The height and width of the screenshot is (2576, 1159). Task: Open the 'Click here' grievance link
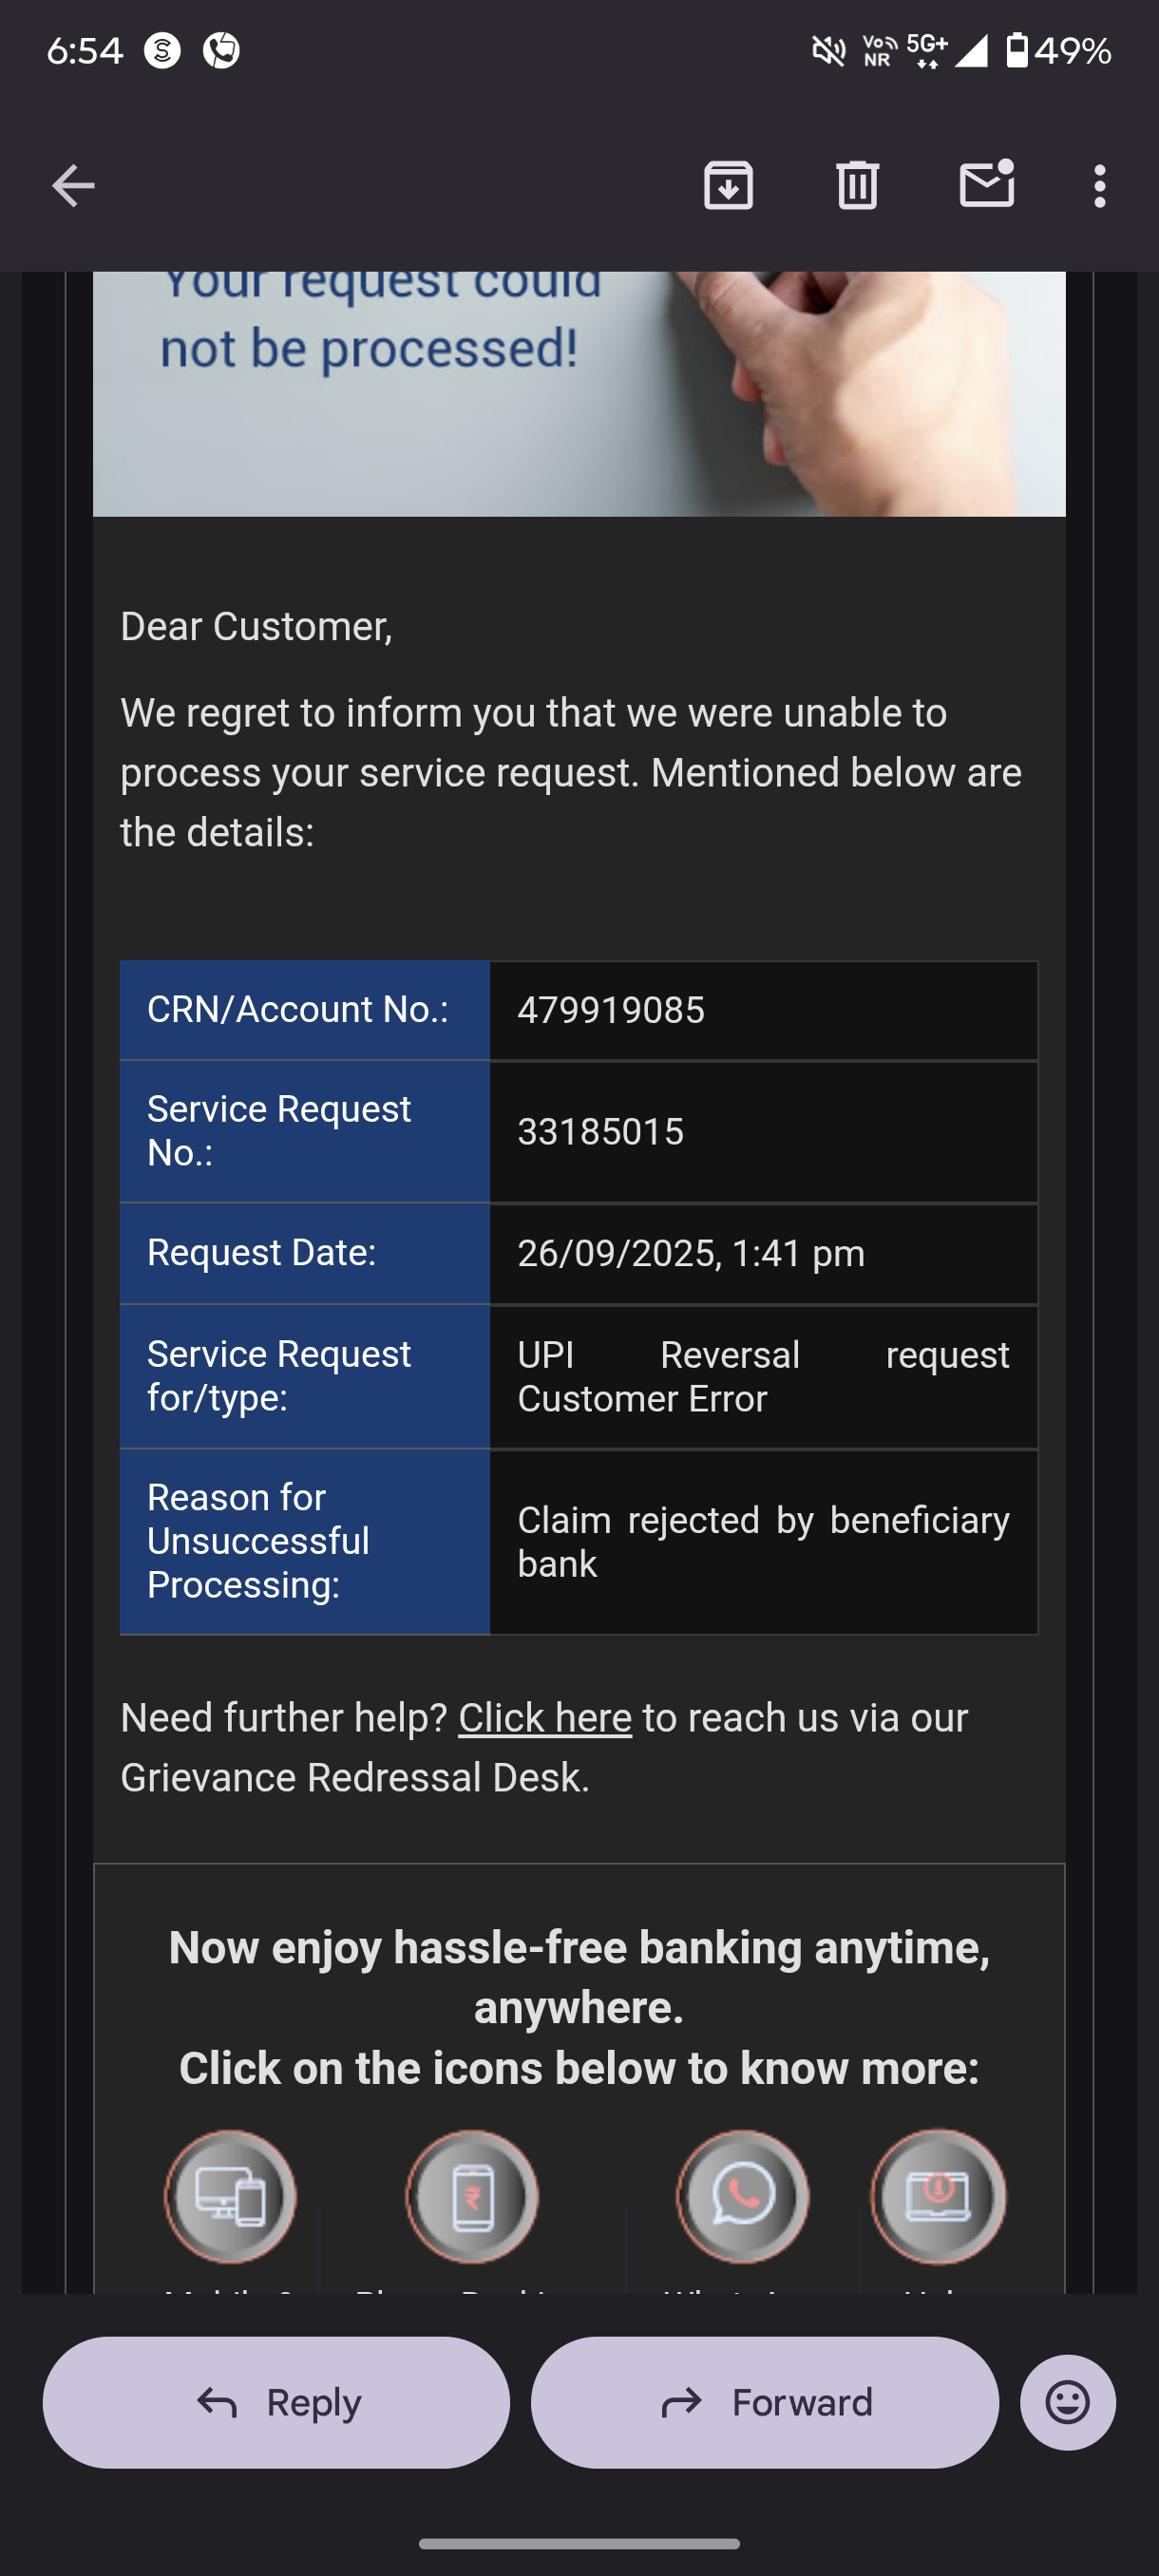coord(544,1718)
